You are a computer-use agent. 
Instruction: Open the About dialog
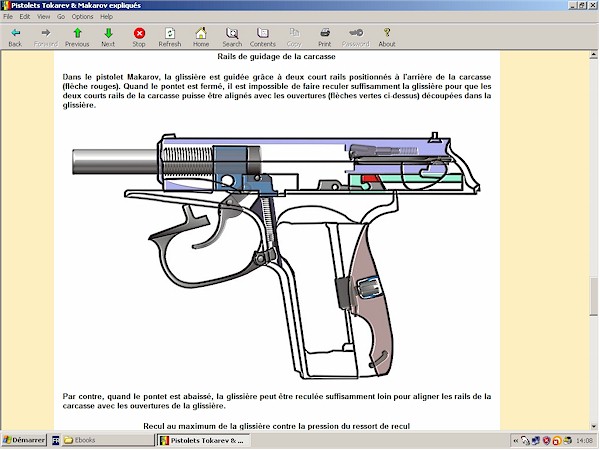387,37
